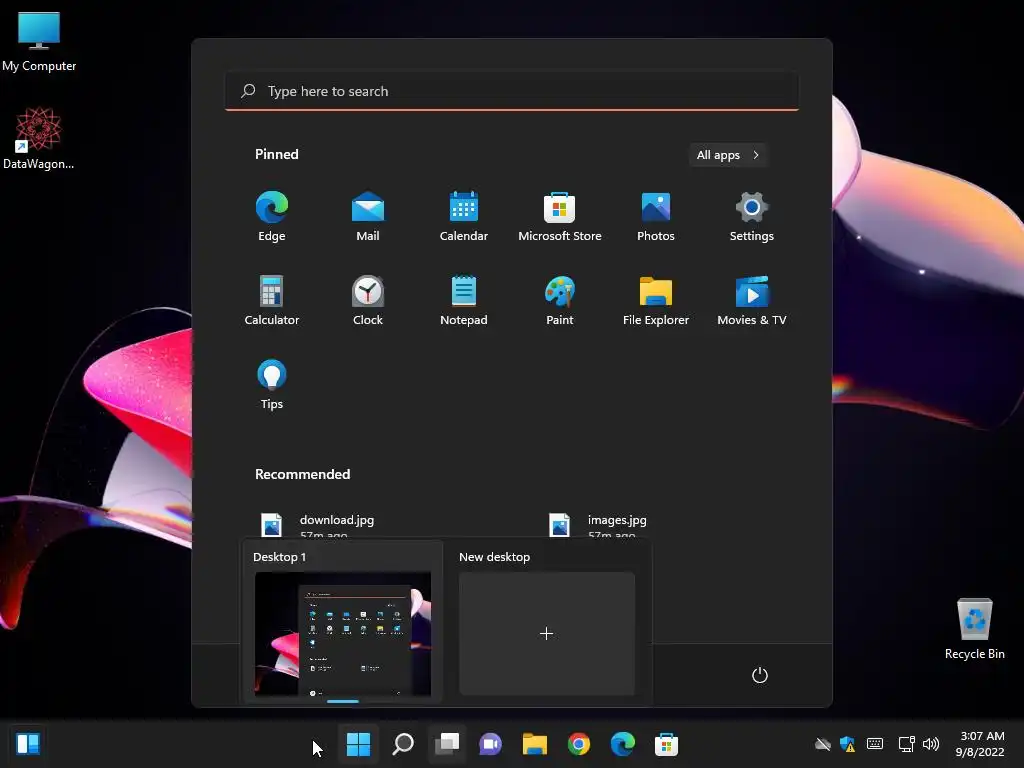Launch the Photos app
This screenshot has height=768, width=1024.
(x=656, y=216)
